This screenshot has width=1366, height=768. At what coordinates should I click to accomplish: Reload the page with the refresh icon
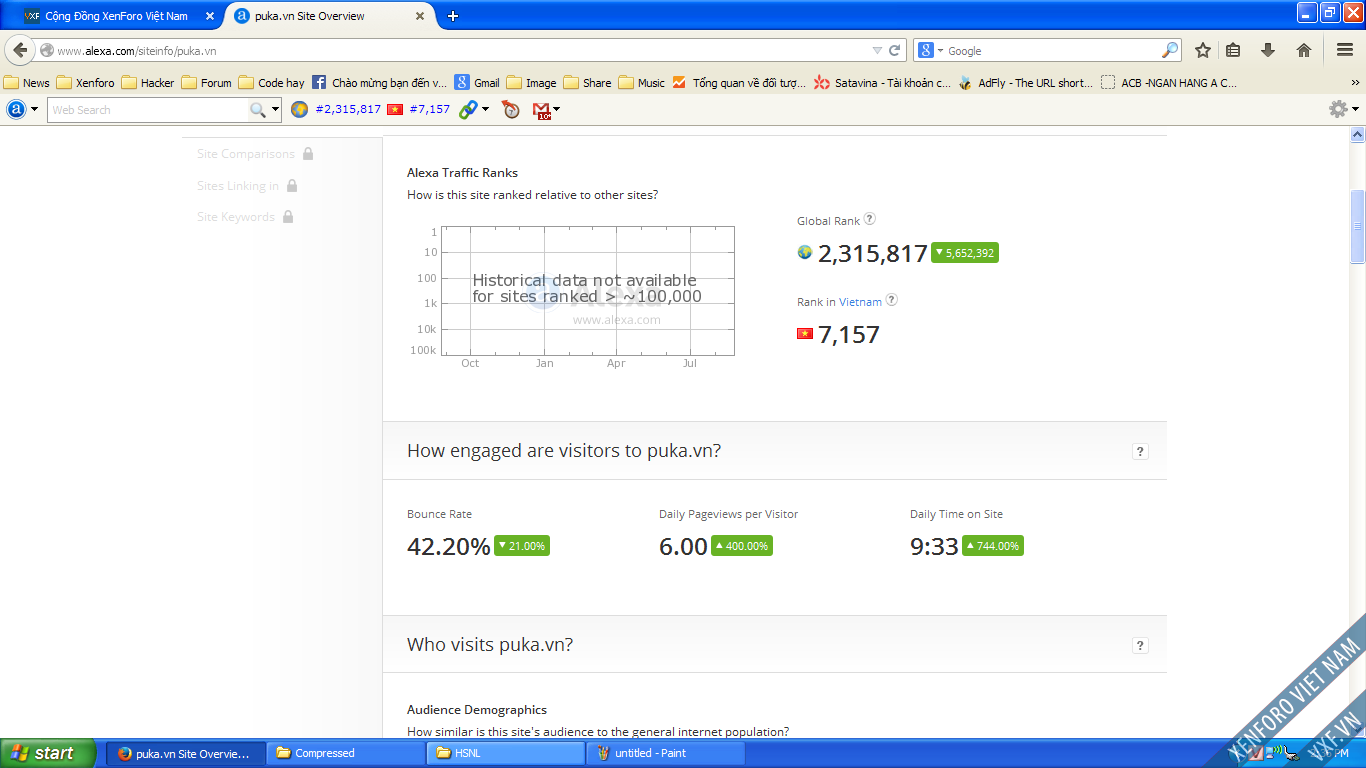pyautogui.click(x=895, y=50)
